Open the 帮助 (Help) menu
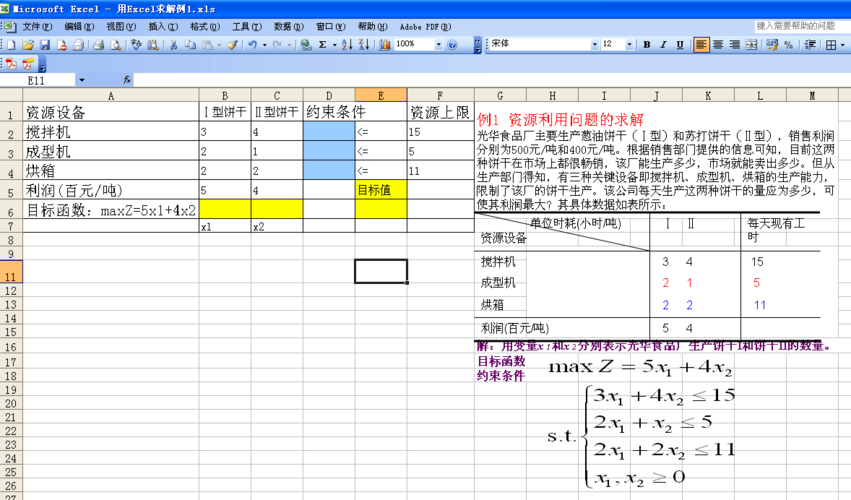 point(372,27)
